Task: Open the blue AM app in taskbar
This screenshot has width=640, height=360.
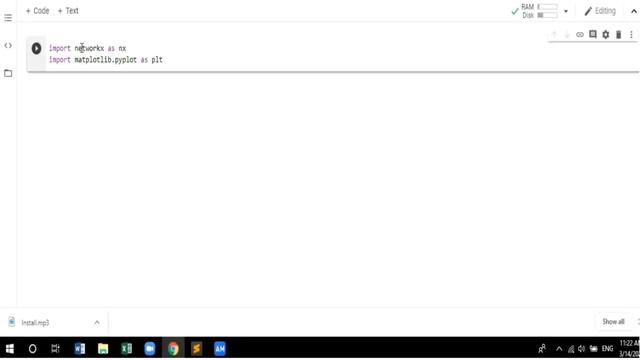Action: [220, 349]
